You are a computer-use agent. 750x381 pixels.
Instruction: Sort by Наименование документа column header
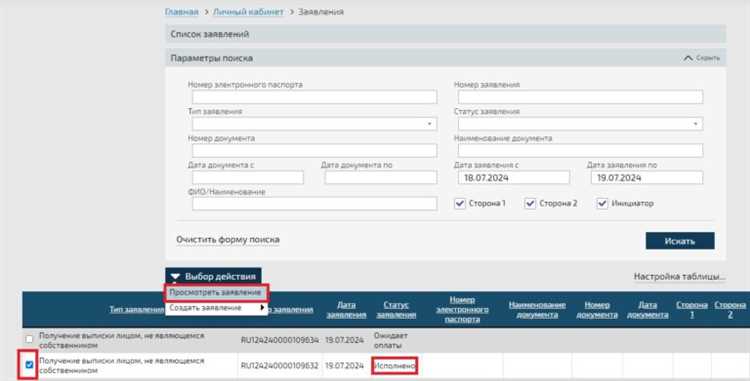[537, 309]
